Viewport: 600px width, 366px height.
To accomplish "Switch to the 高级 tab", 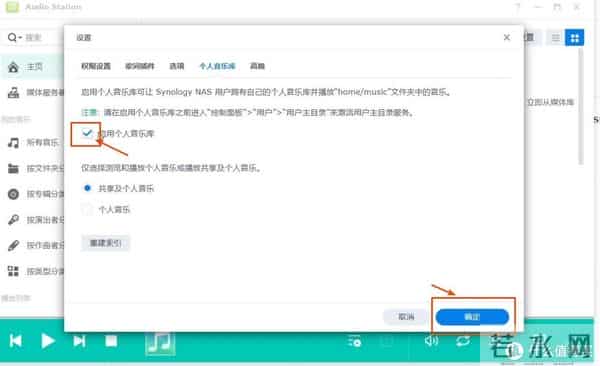I will click(257, 66).
